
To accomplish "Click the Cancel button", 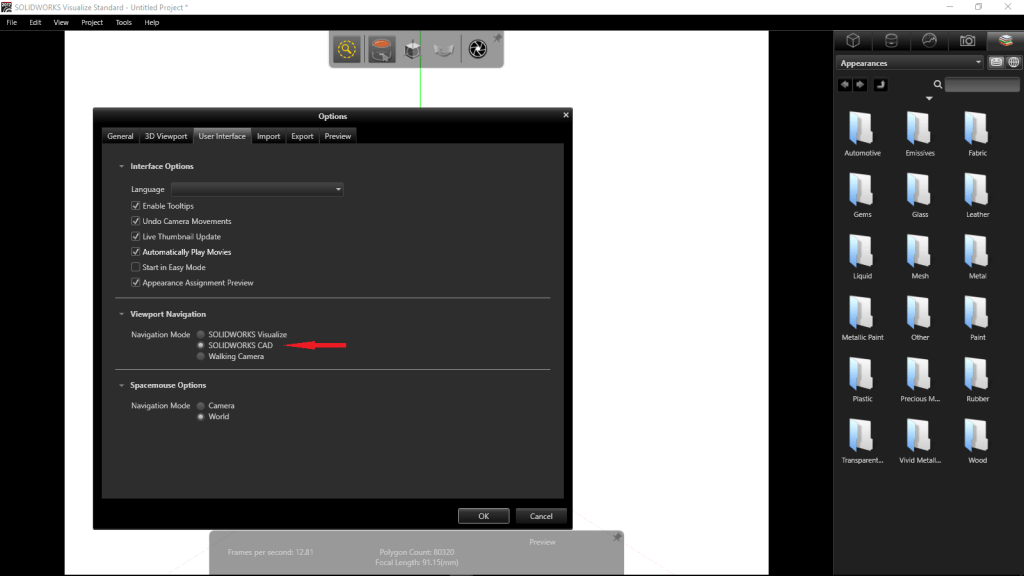I will (x=541, y=516).
